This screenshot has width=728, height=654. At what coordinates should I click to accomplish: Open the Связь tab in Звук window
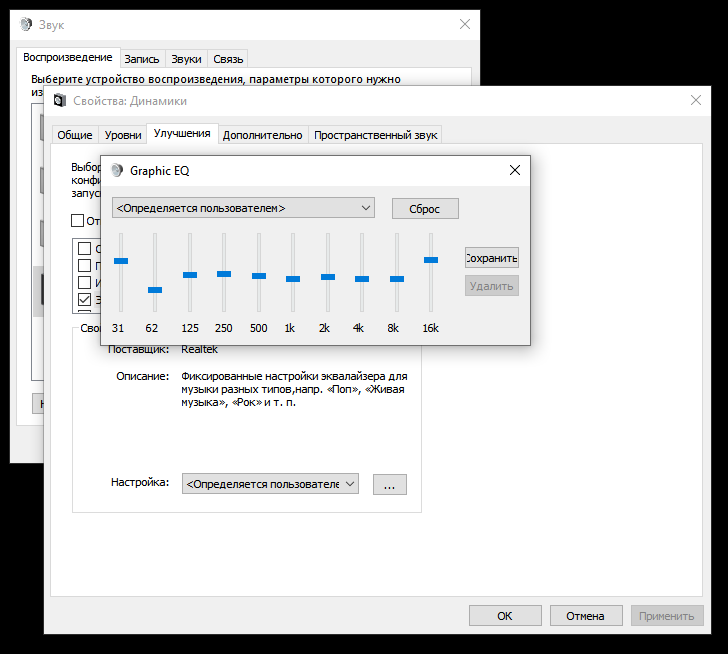228,59
